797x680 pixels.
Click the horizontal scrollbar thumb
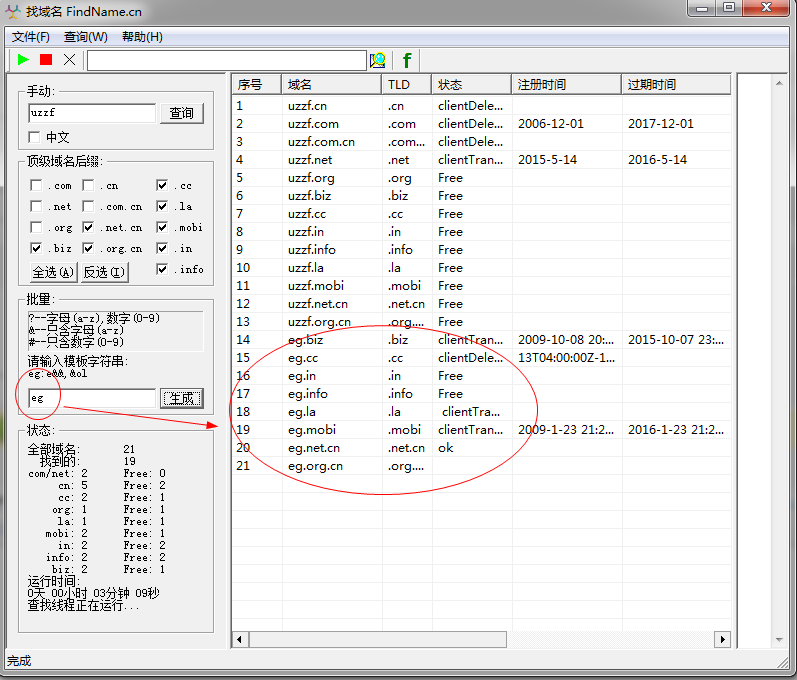coord(377,639)
